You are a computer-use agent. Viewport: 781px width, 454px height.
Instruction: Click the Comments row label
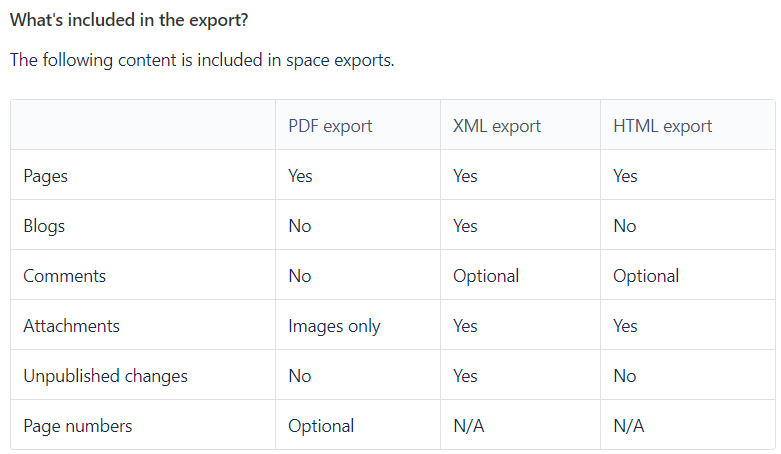(64, 276)
